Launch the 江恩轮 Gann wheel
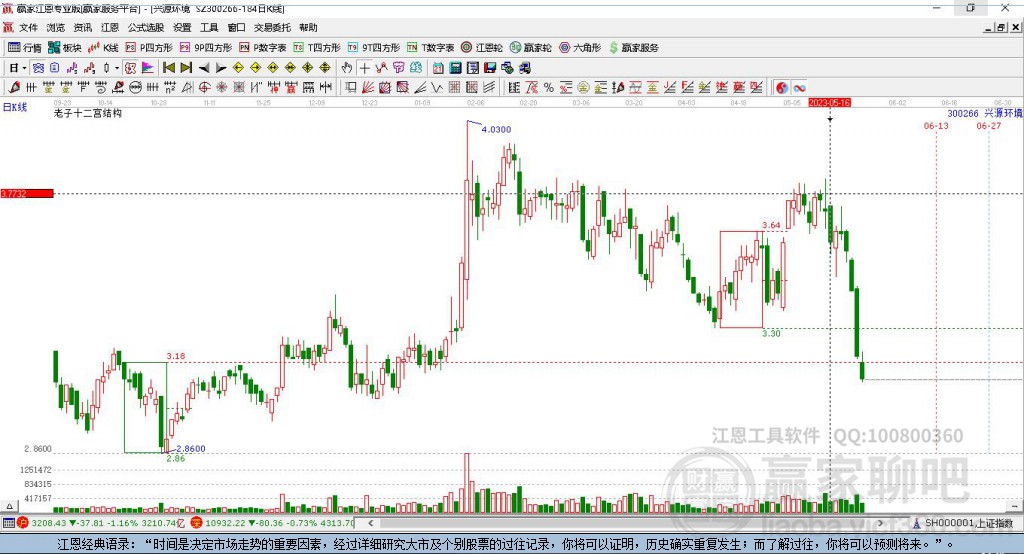 coord(482,48)
